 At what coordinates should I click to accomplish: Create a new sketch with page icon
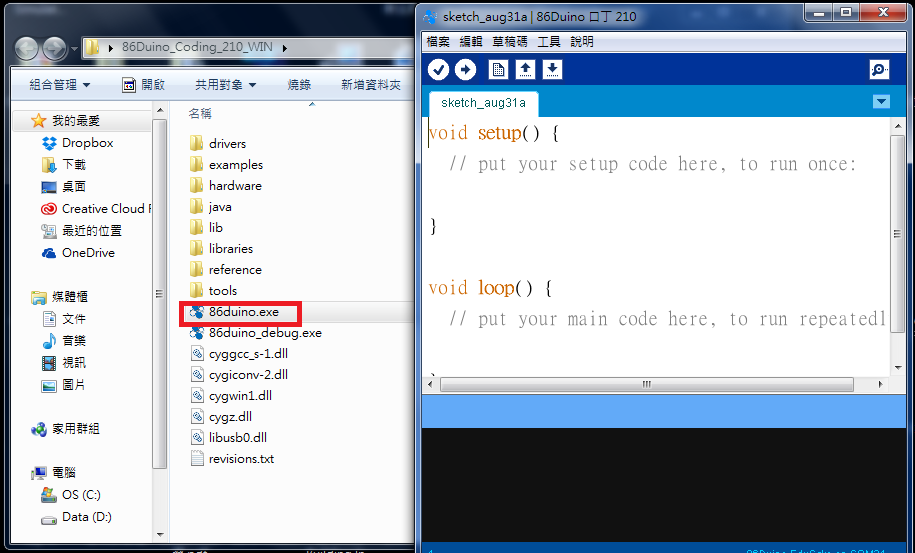[498, 70]
